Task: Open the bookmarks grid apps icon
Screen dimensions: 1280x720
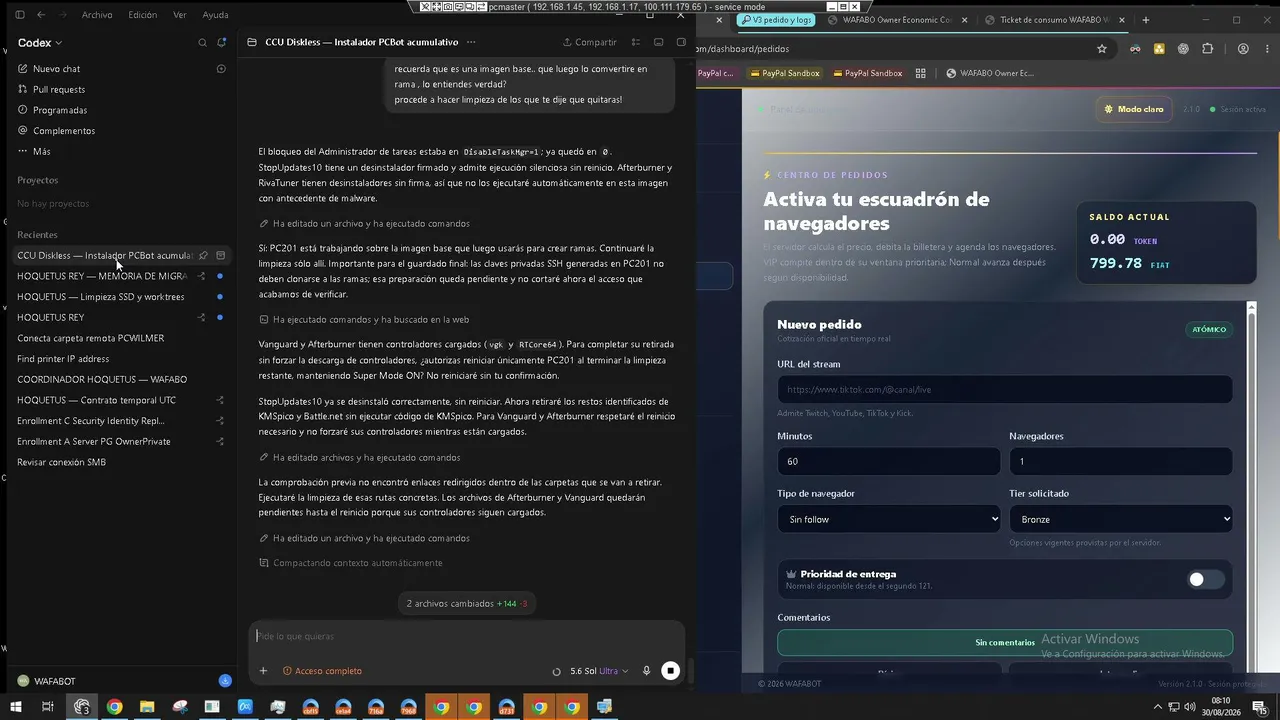Action: click(921, 73)
